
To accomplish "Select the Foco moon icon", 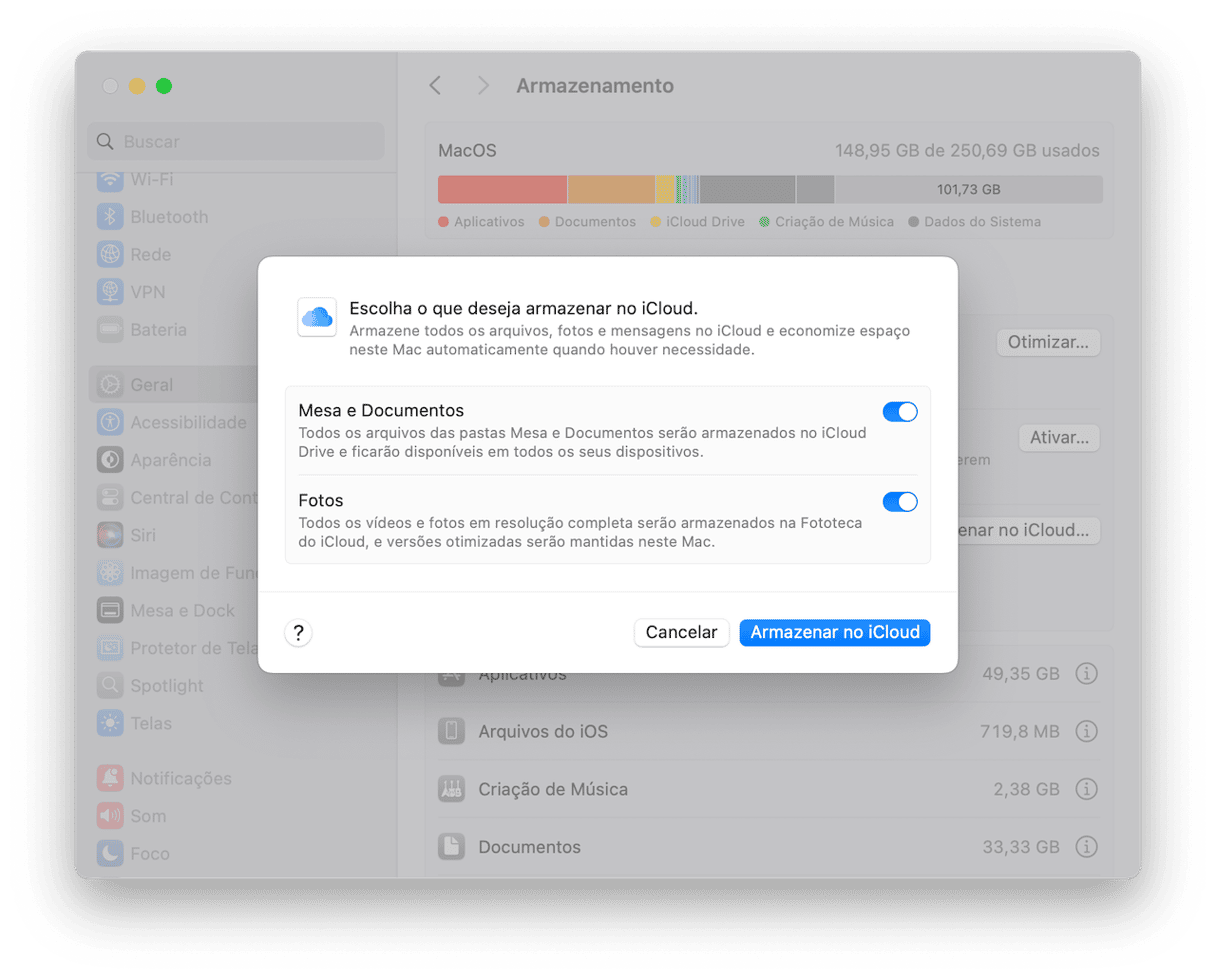I will [x=110, y=854].
